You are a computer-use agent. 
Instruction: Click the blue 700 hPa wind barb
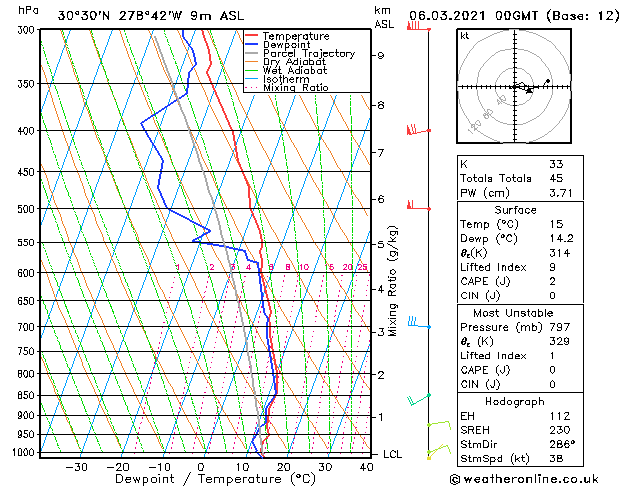[x=419, y=322]
